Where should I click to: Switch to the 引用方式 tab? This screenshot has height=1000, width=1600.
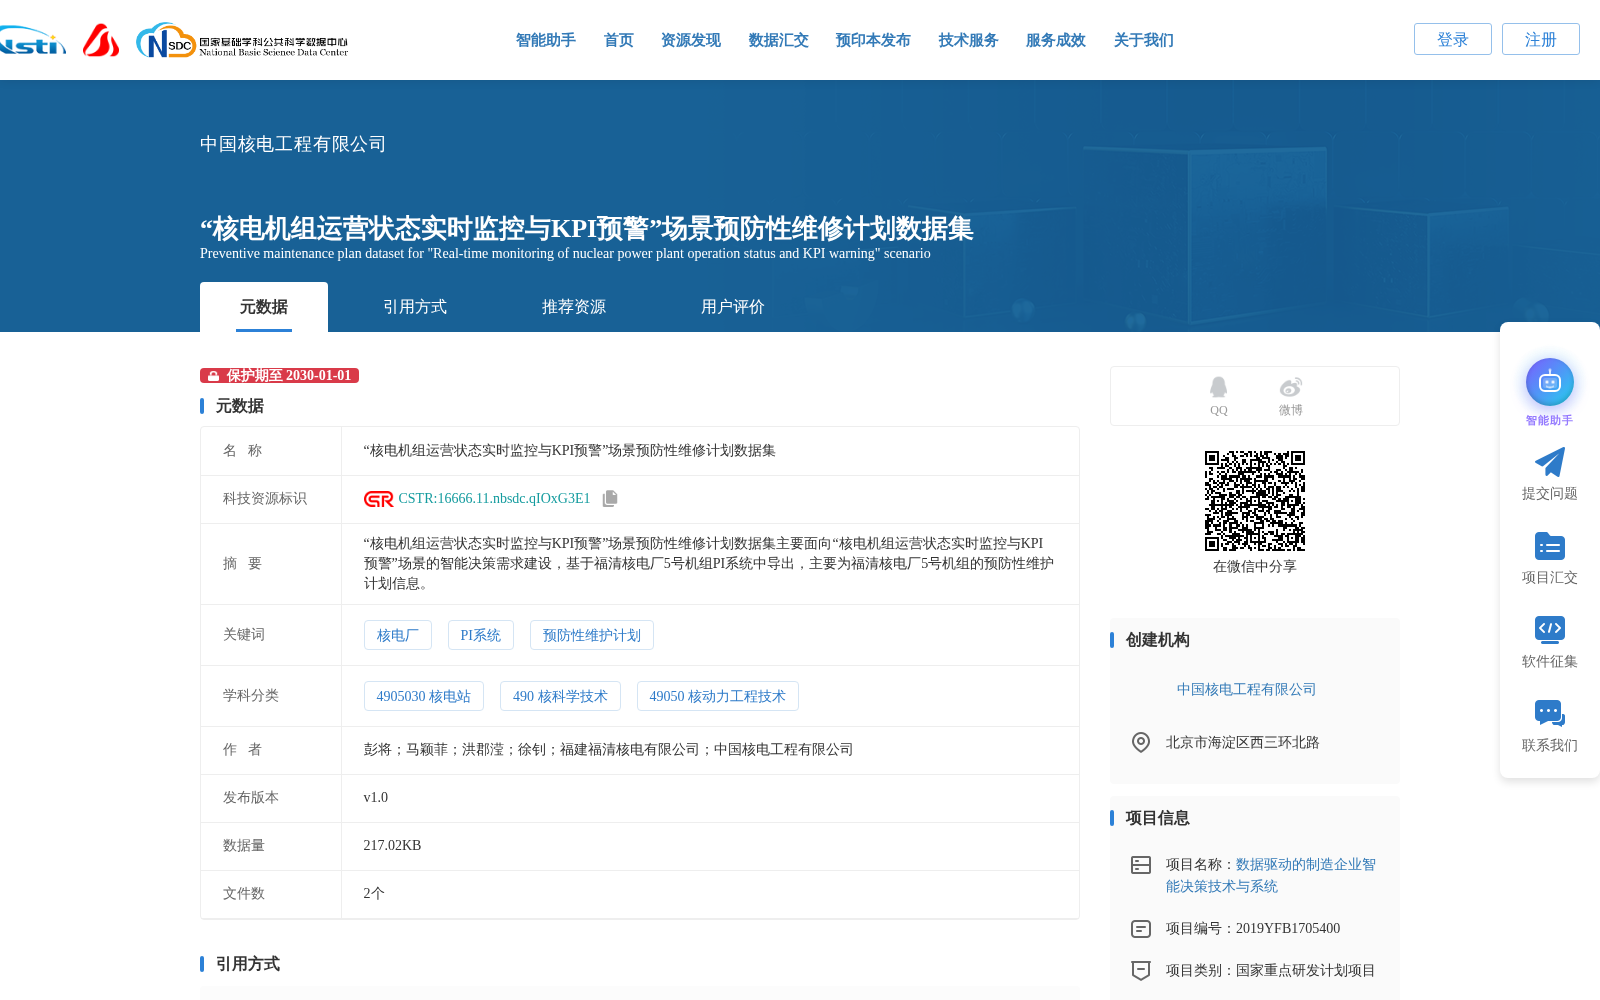tap(415, 307)
